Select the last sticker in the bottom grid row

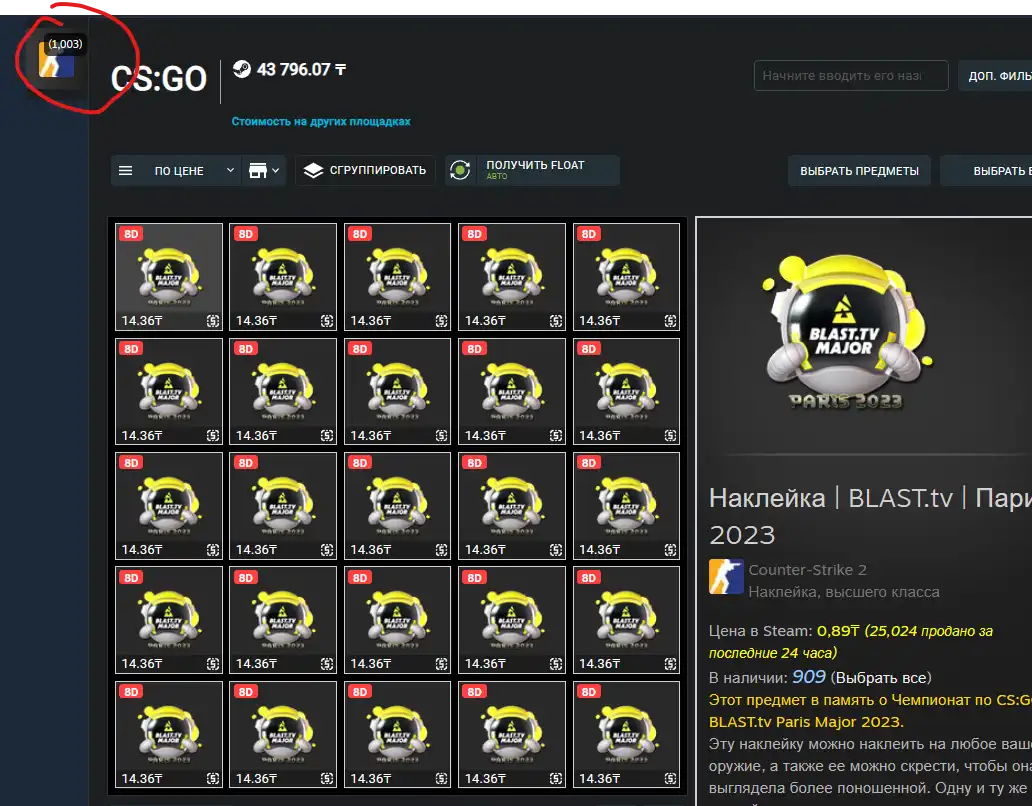pos(627,734)
